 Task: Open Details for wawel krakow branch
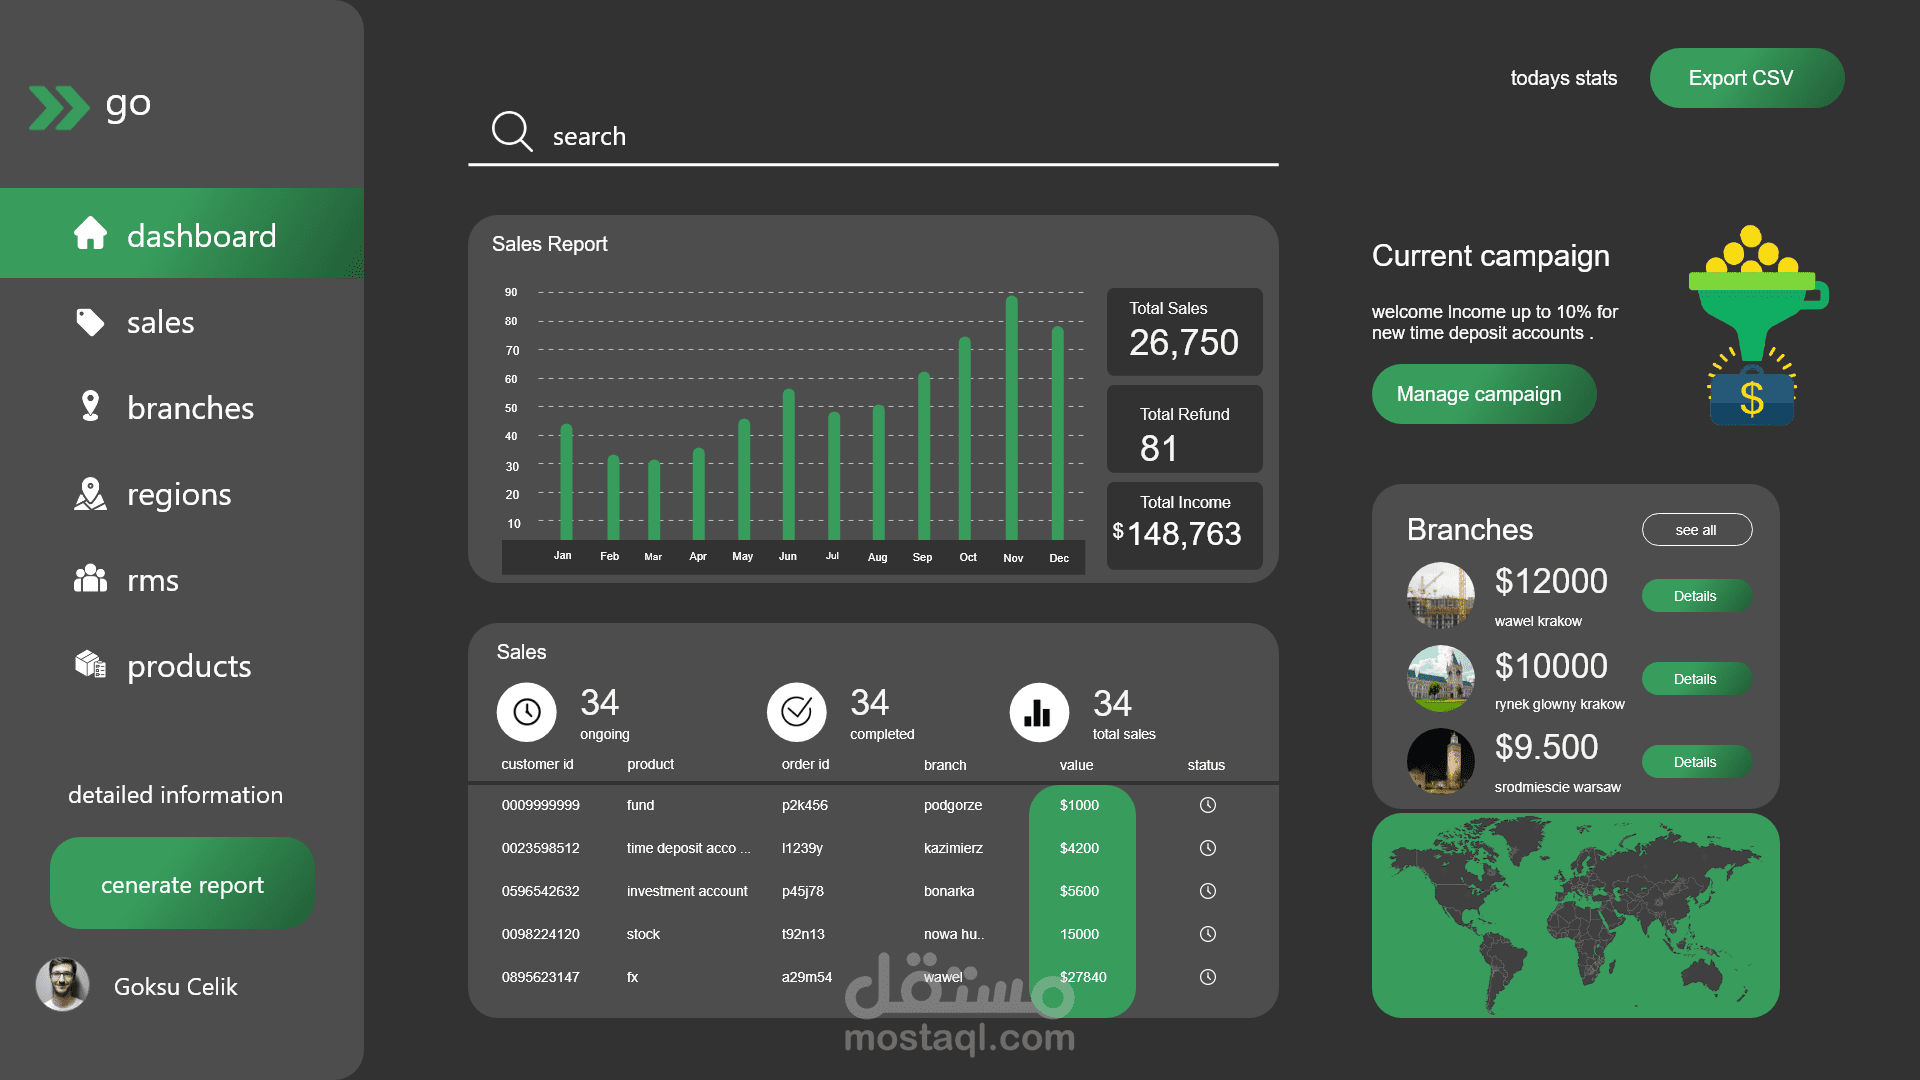(1696, 596)
